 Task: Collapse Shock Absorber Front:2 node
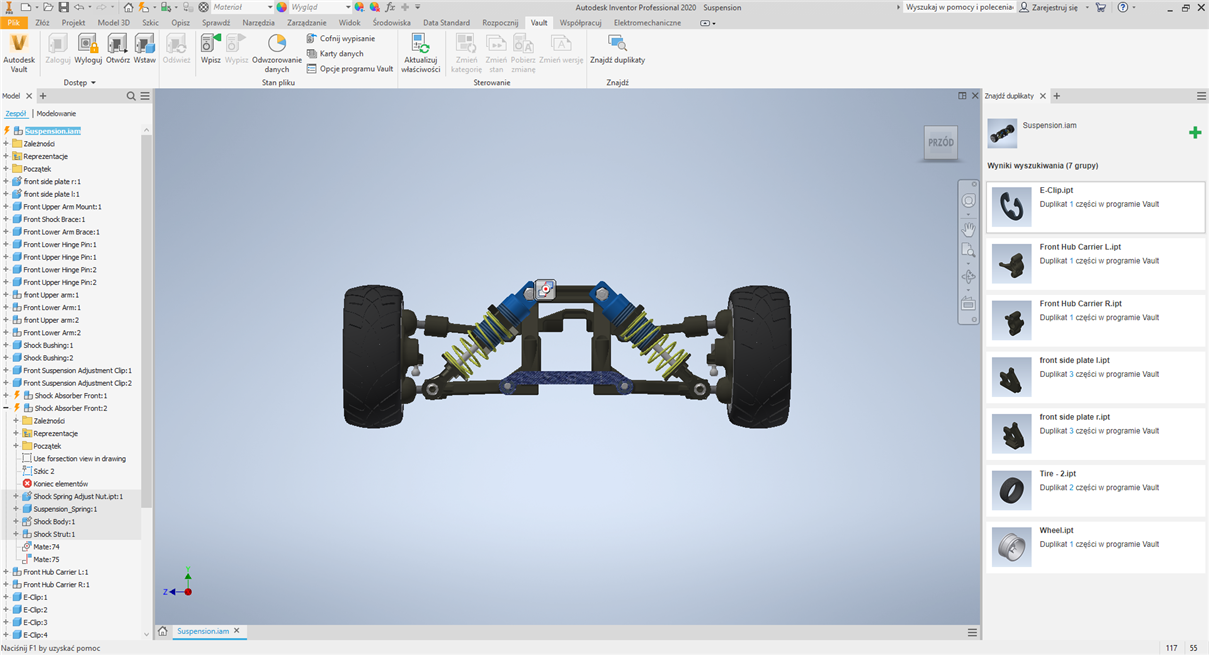click(x=6, y=408)
